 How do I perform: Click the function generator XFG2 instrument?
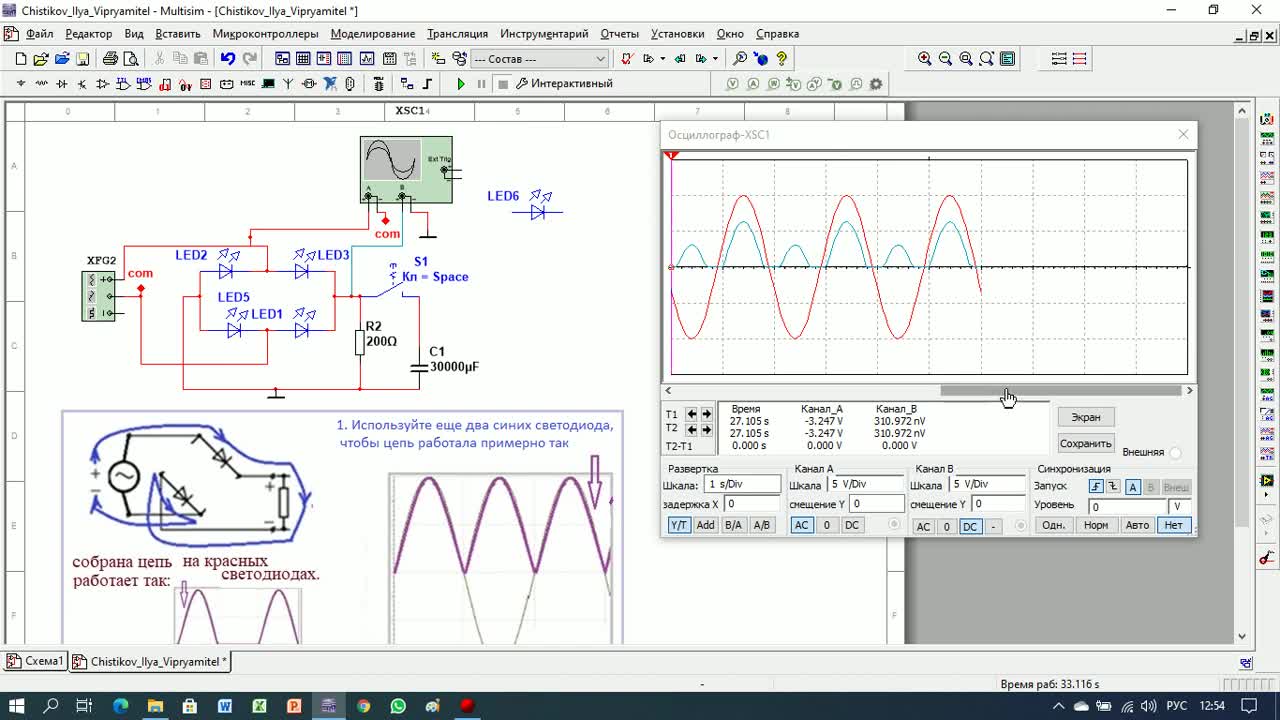[99, 296]
